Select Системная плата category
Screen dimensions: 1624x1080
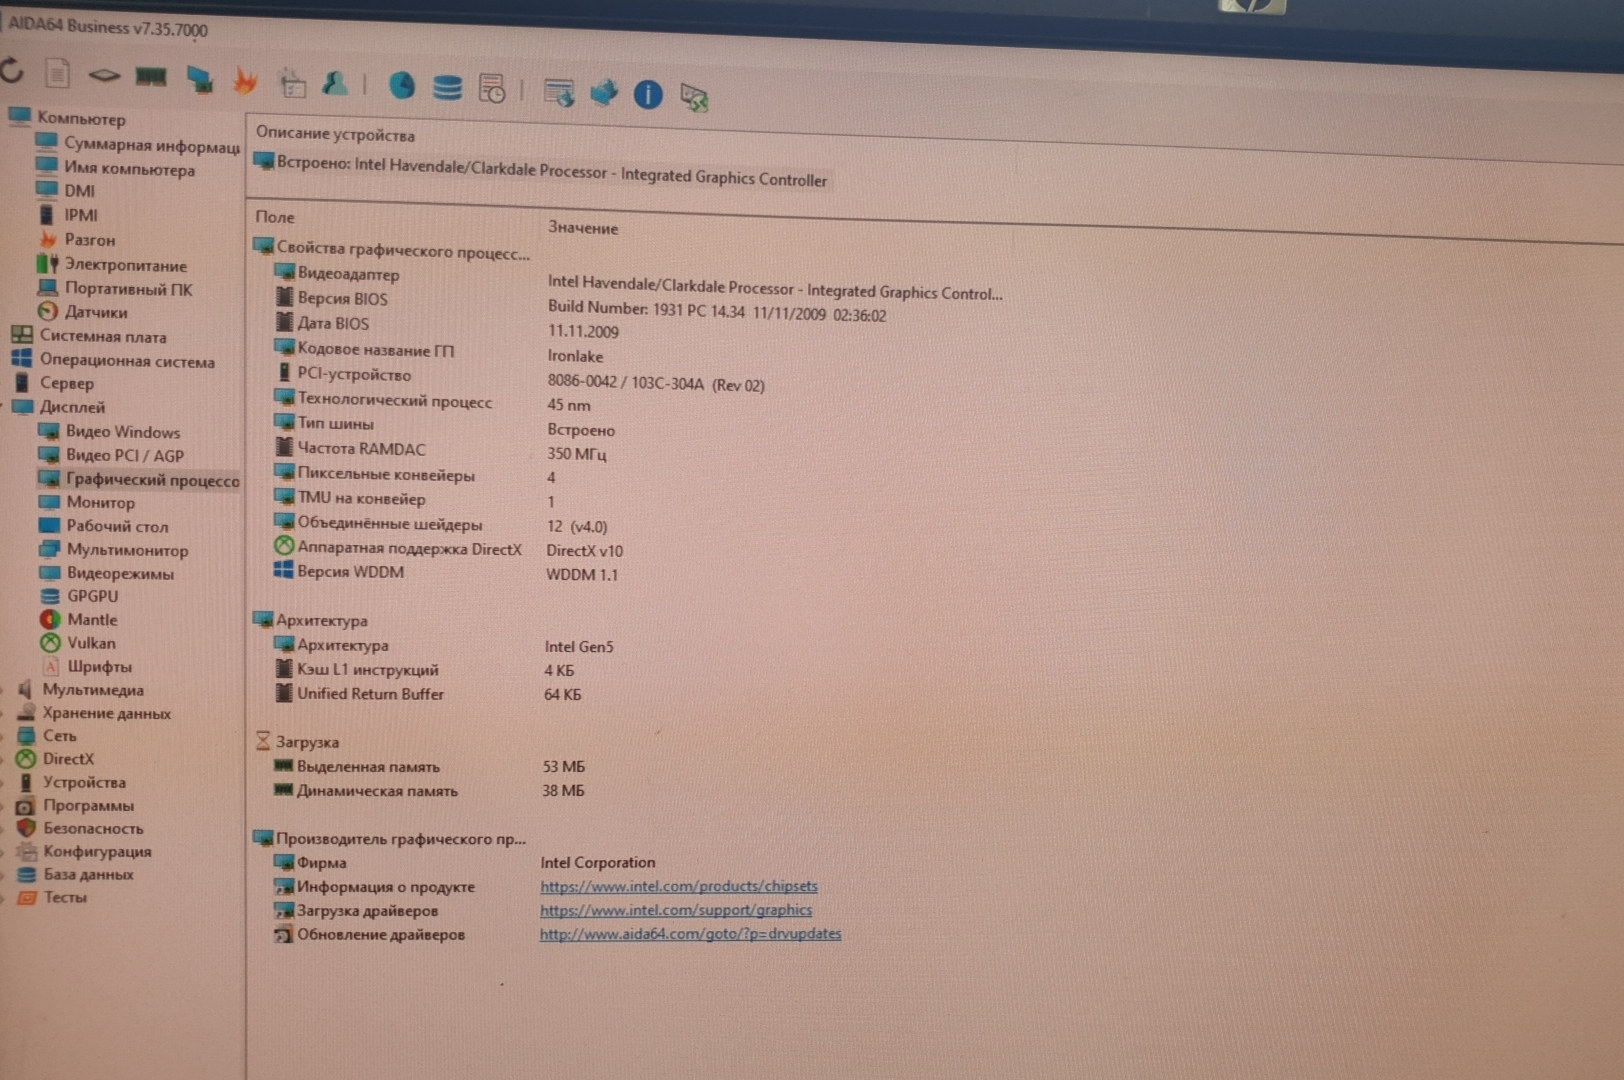click(89, 336)
